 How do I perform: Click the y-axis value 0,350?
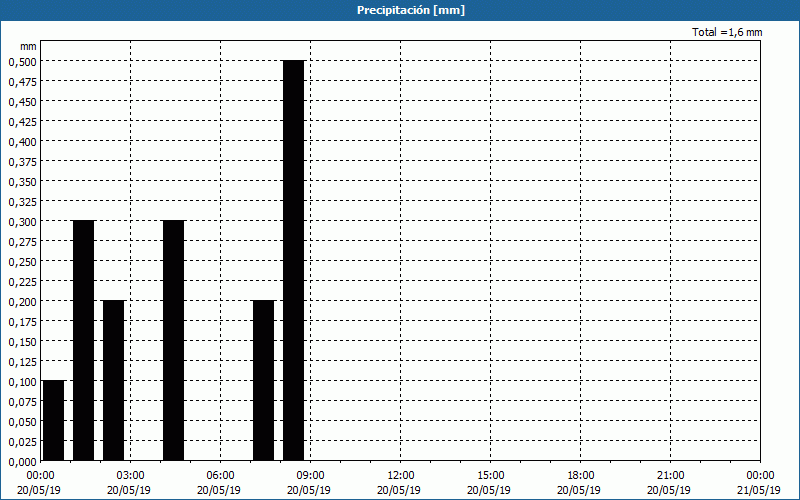pyautogui.click(x=22, y=182)
